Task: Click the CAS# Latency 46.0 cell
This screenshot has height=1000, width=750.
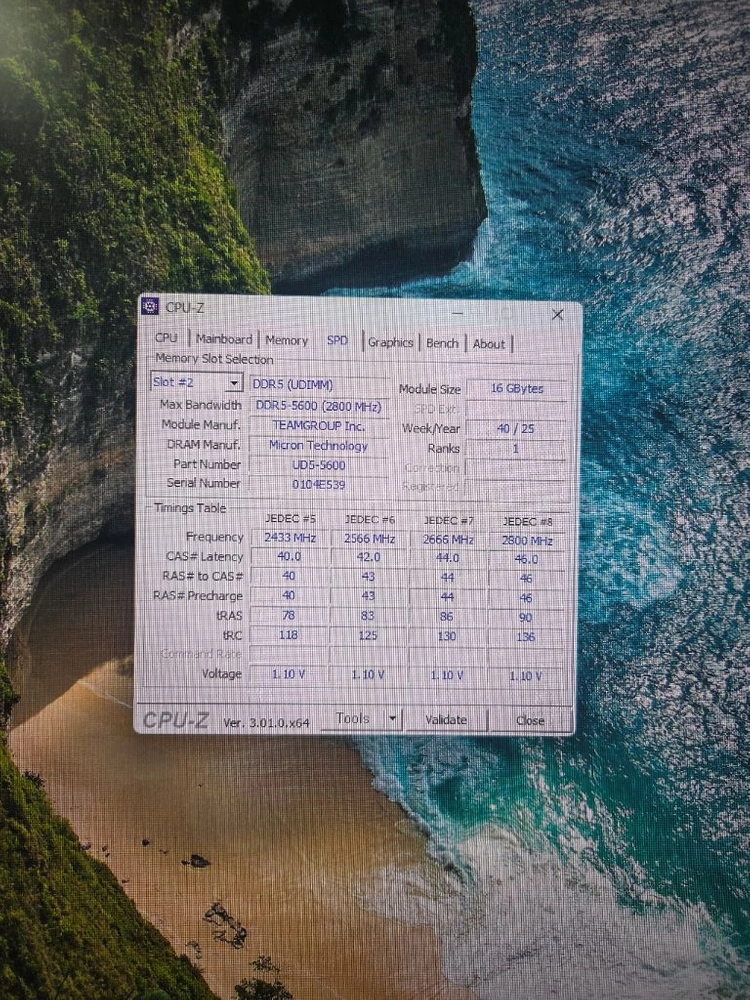Action: coord(526,559)
